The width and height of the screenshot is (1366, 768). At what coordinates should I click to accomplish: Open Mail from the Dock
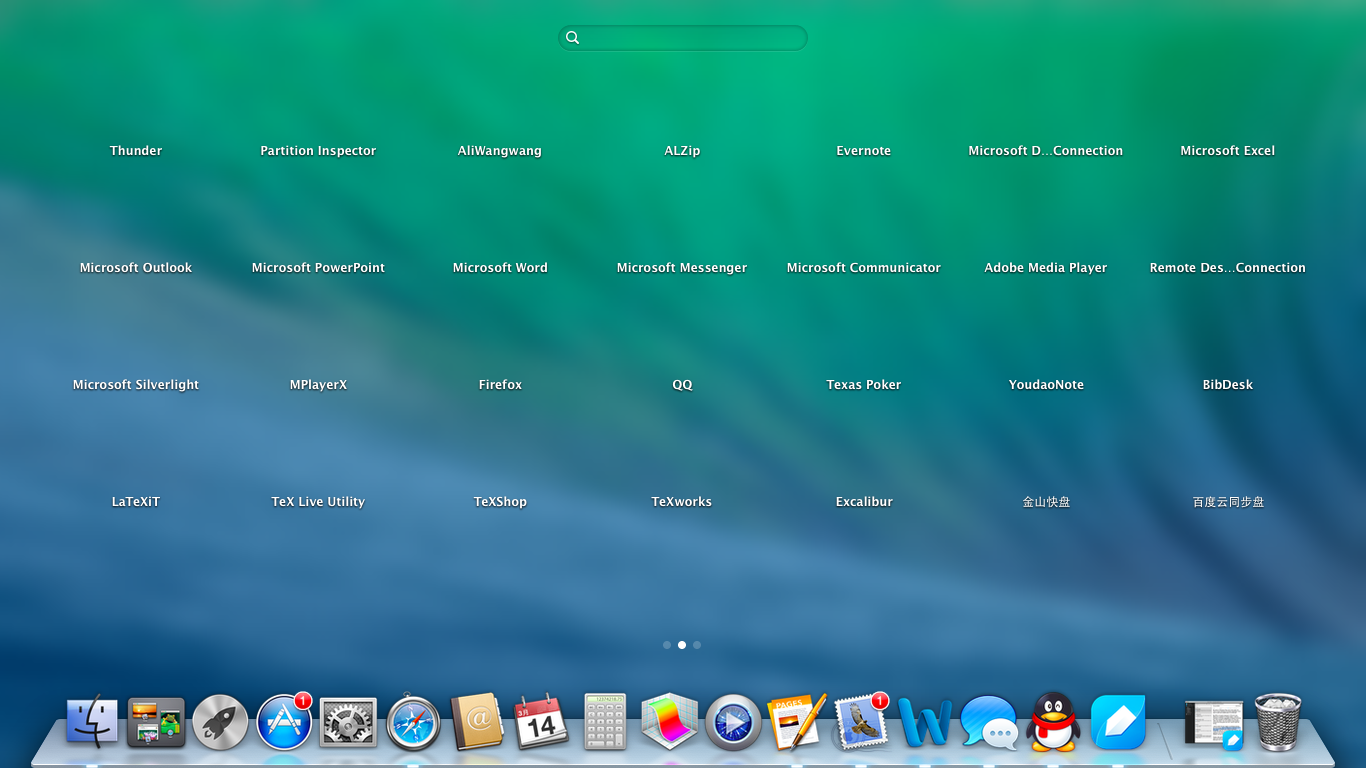point(860,722)
